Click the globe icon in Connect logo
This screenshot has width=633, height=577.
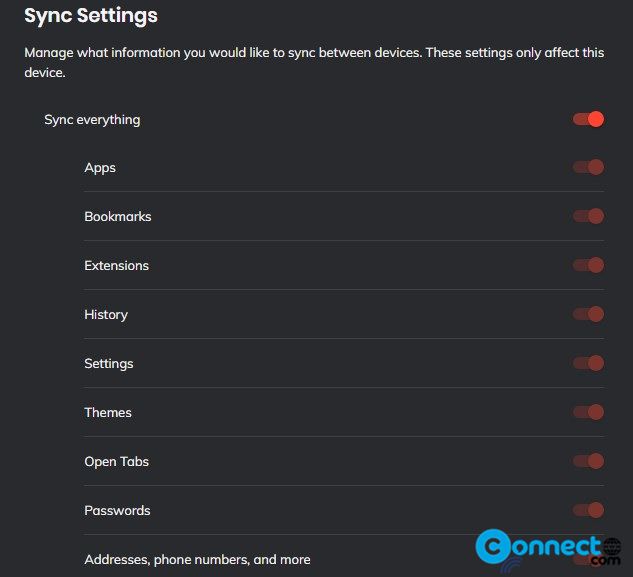pos(612,547)
